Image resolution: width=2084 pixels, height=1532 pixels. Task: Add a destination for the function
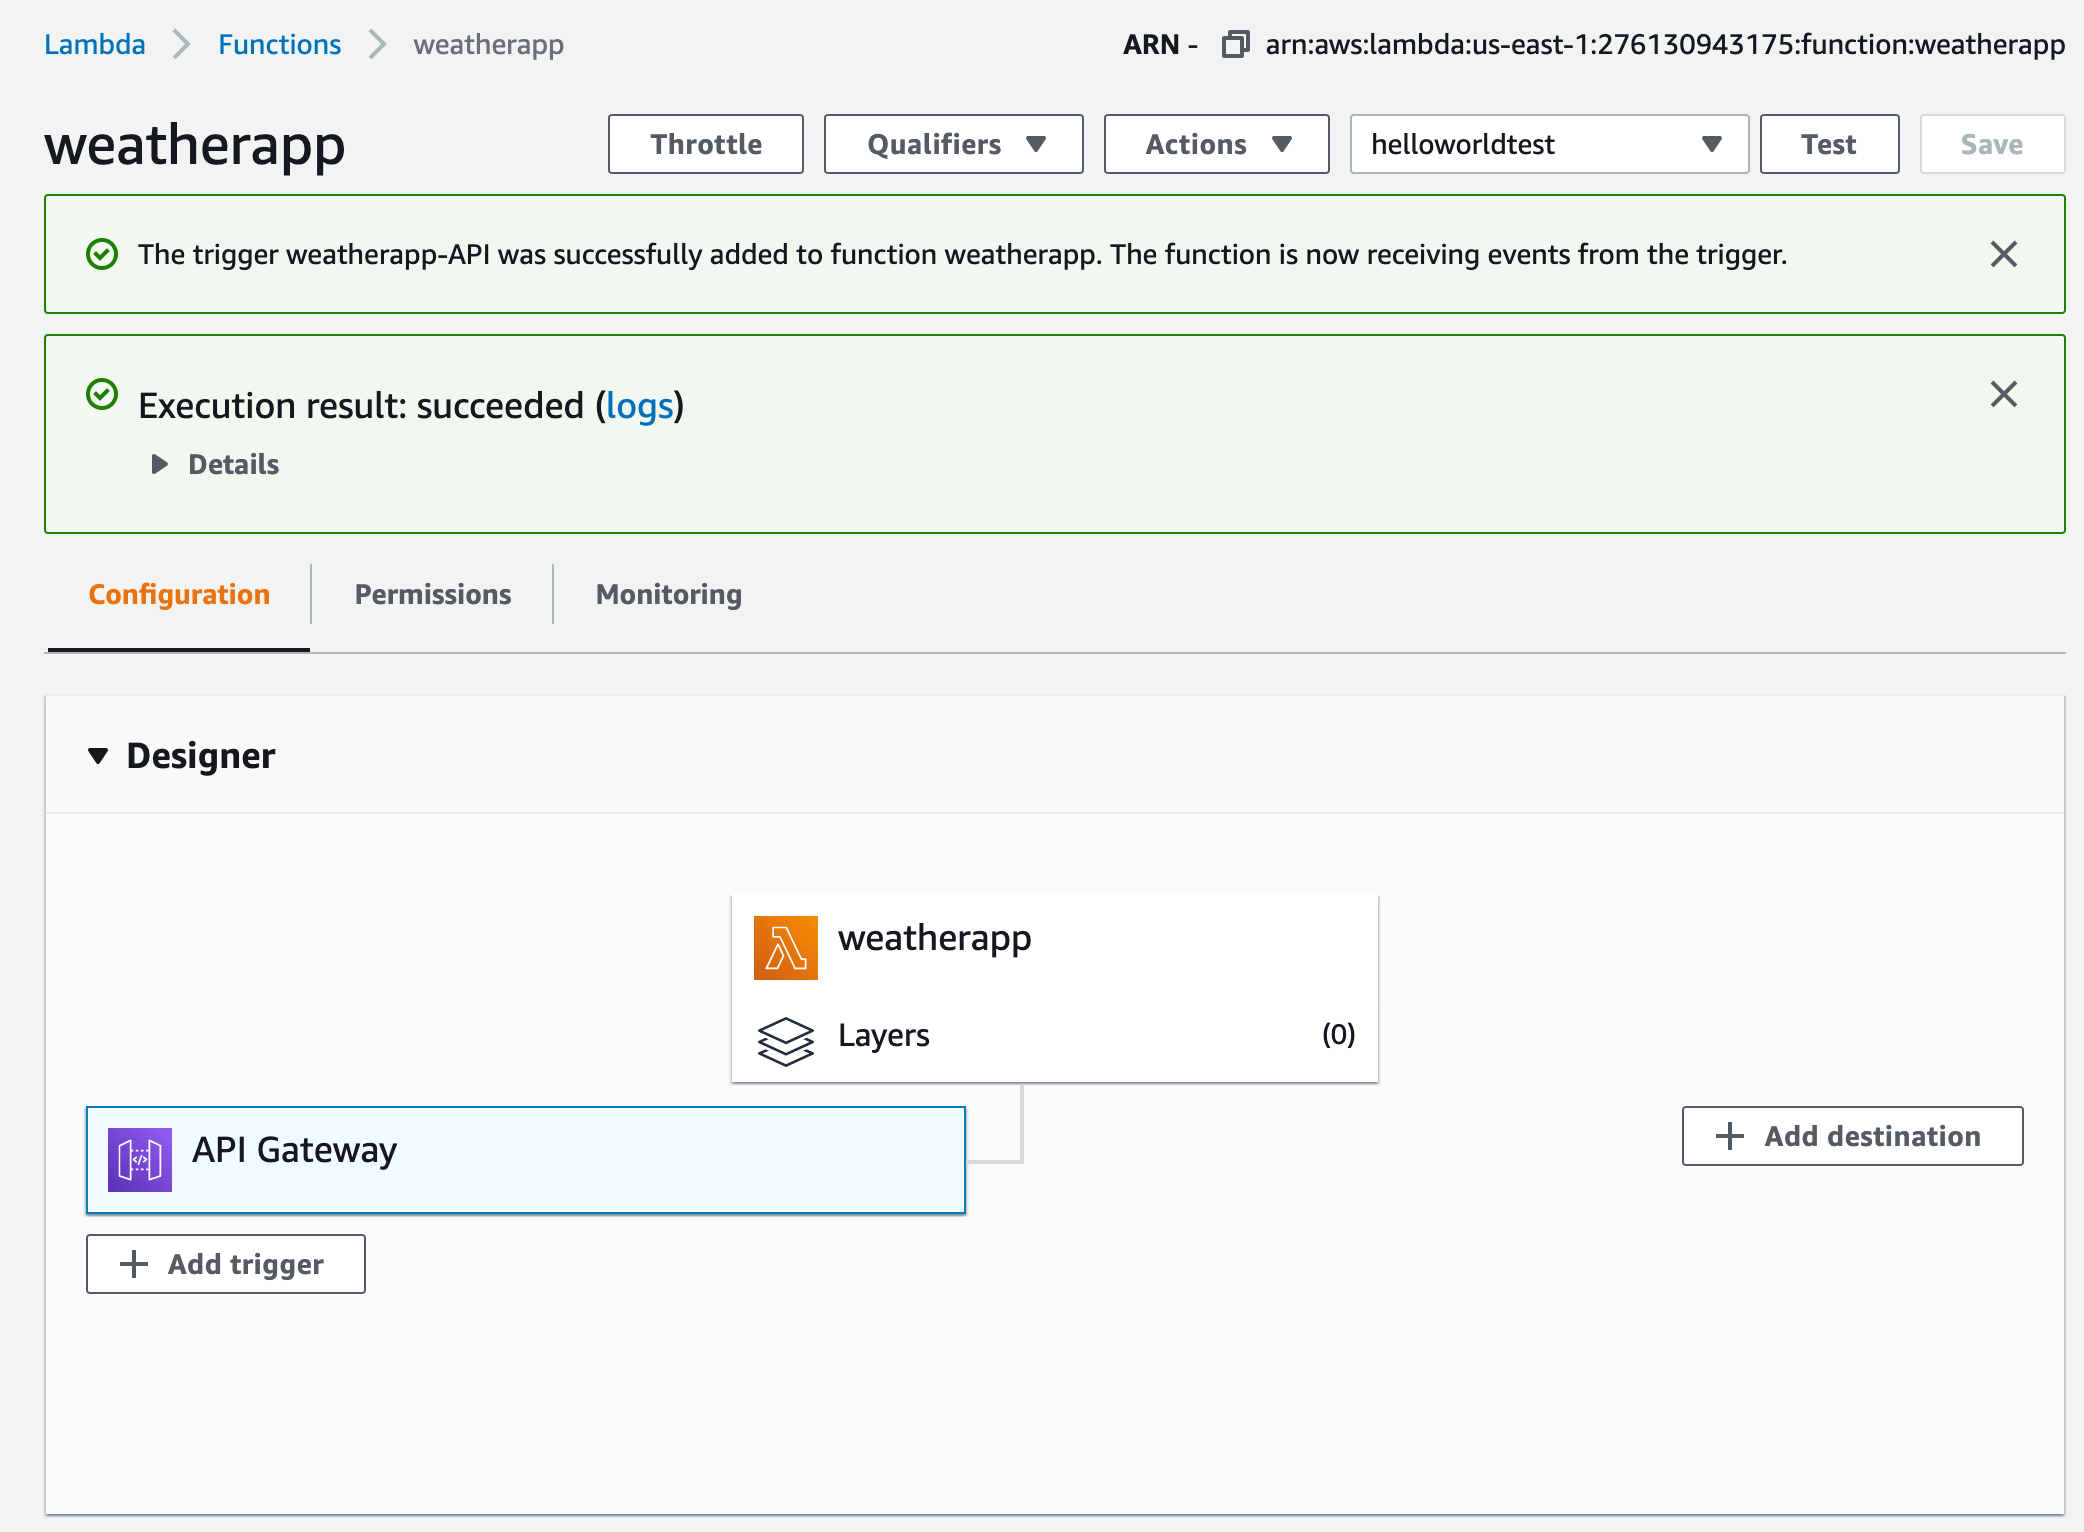pyautogui.click(x=1852, y=1136)
